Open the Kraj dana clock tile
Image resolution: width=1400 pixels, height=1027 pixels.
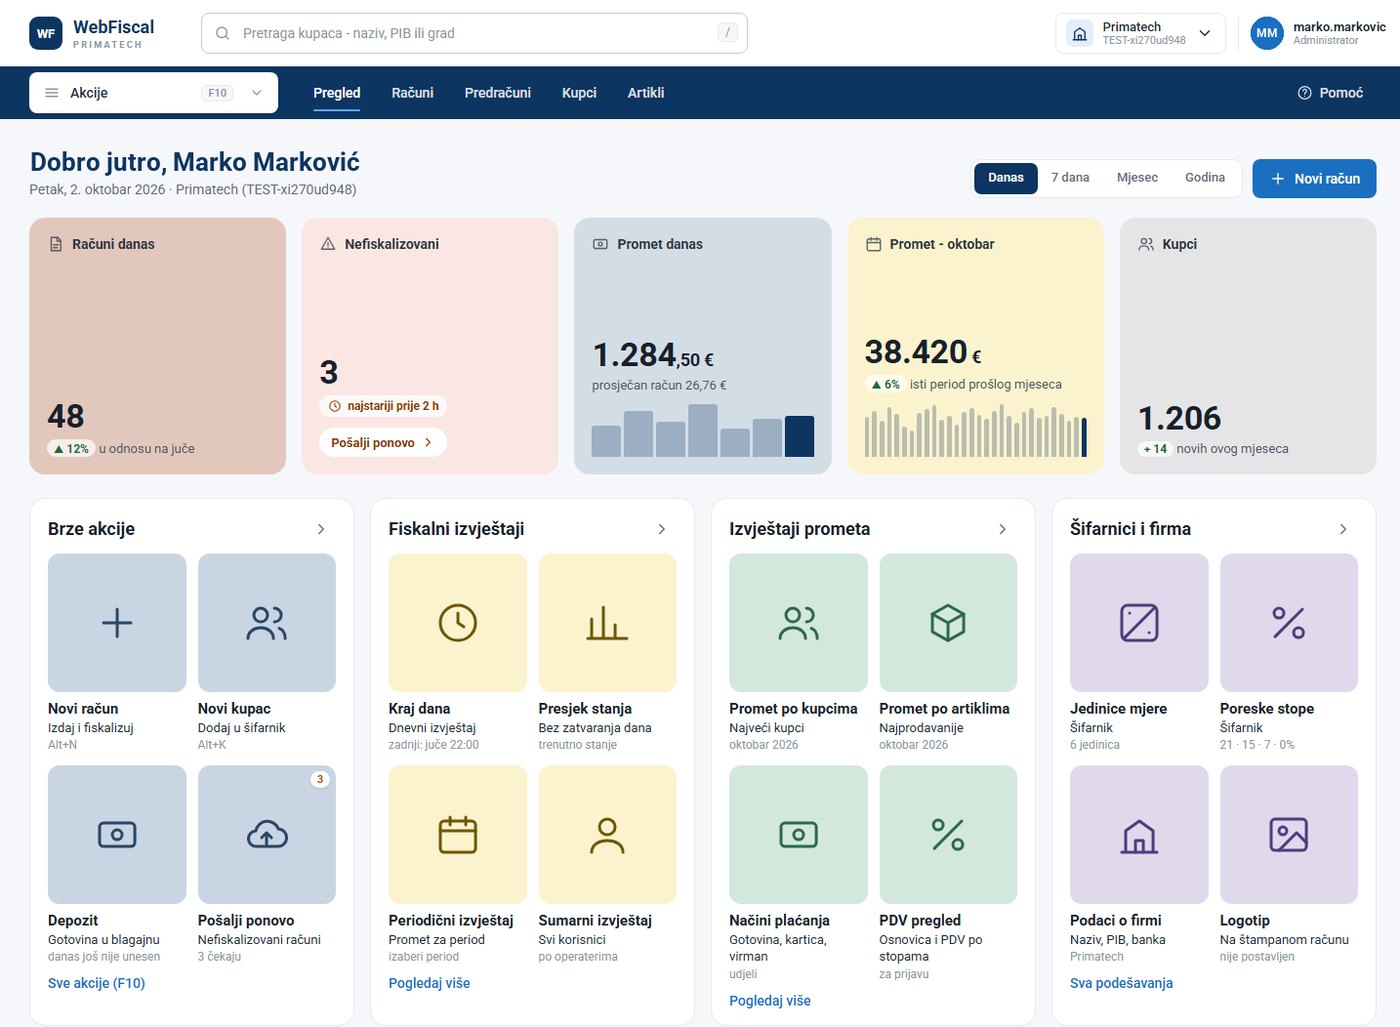coord(458,623)
